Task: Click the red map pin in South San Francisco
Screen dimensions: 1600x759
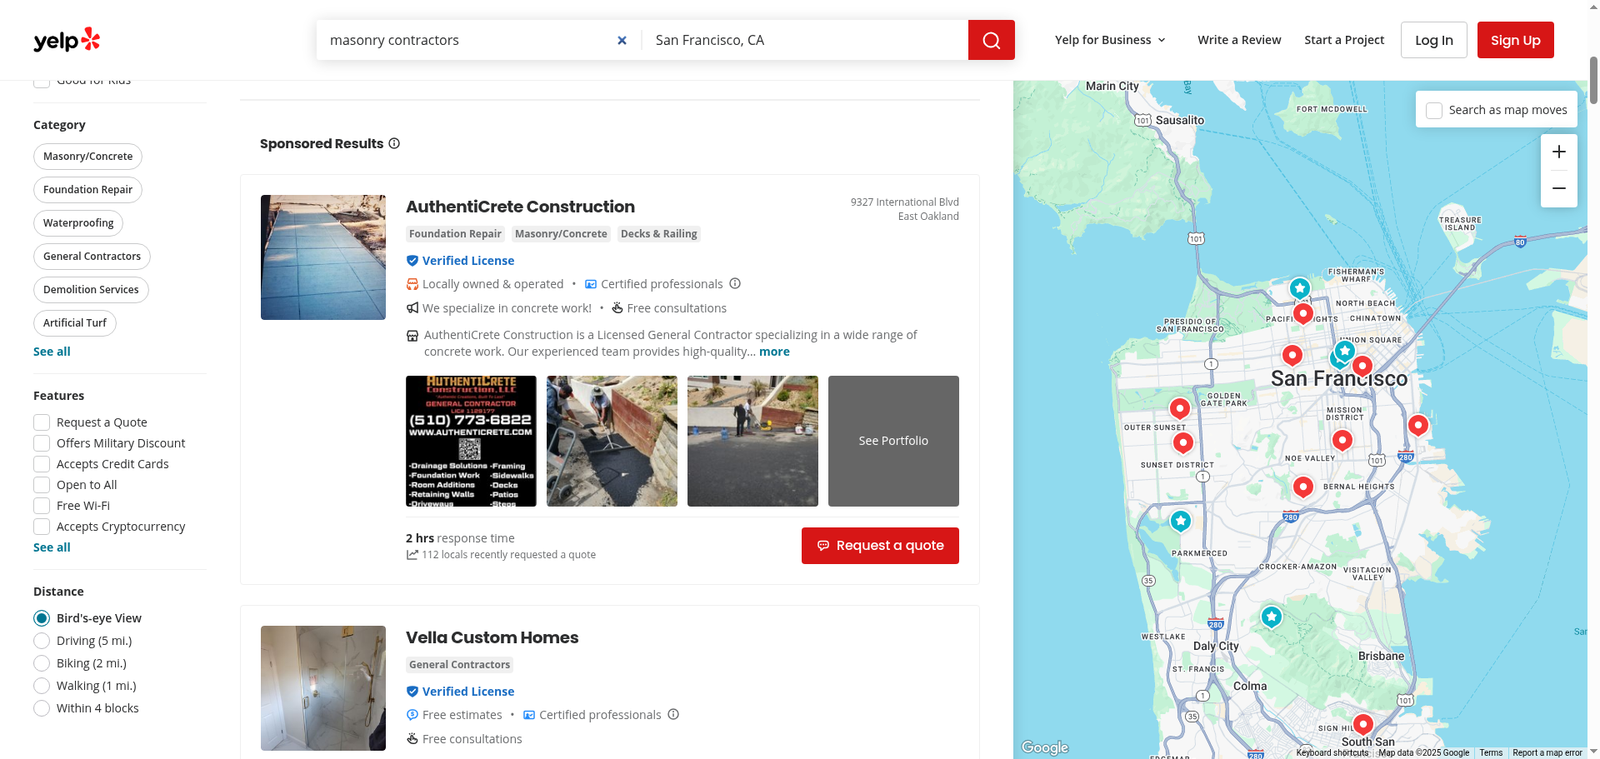Action: click(x=1362, y=724)
